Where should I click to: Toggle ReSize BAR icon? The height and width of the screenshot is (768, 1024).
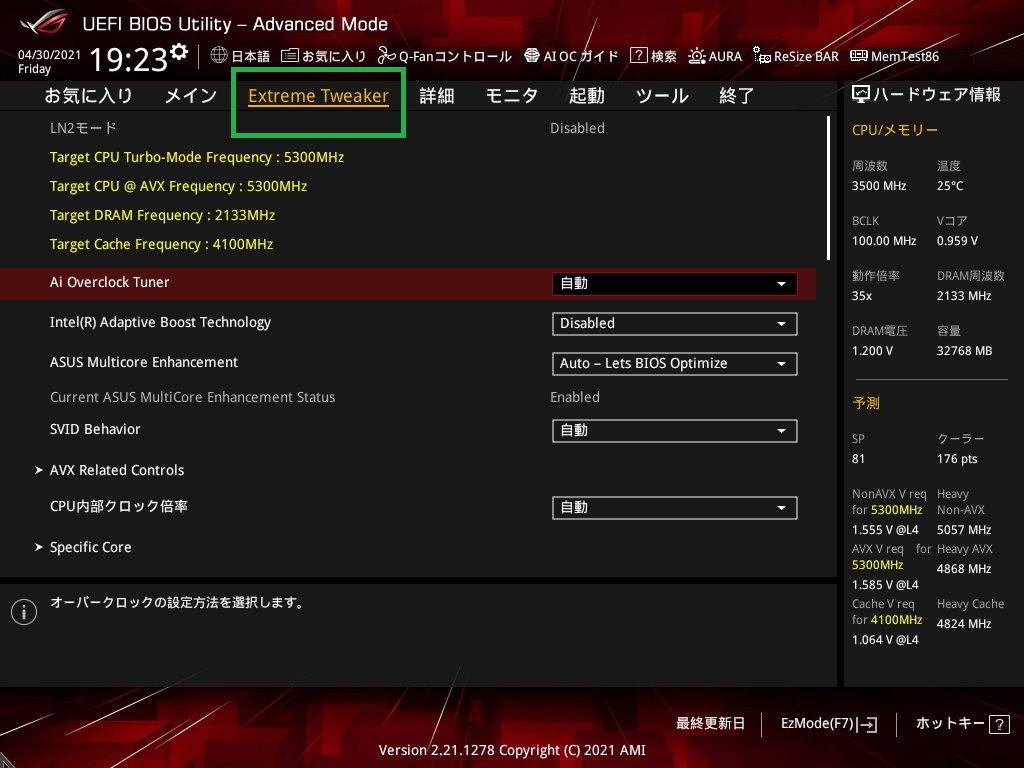click(x=761, y=56)
